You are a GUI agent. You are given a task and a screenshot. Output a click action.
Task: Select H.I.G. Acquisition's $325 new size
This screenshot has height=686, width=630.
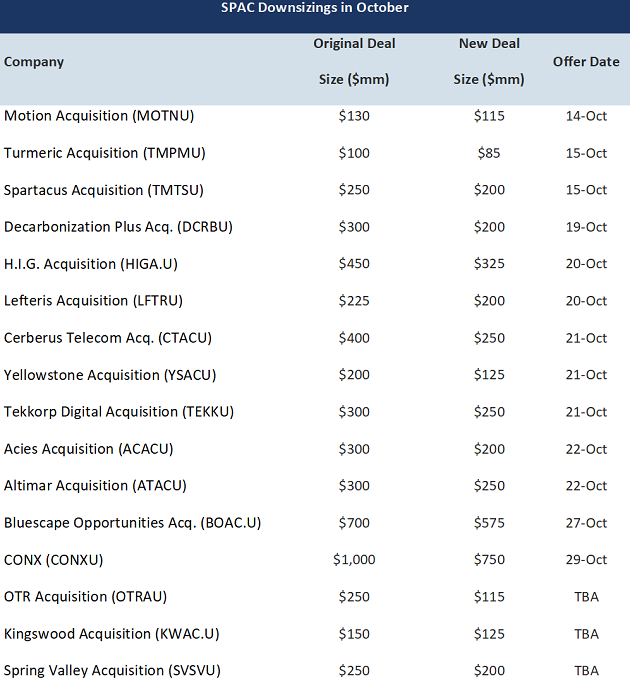coord(489,264)
